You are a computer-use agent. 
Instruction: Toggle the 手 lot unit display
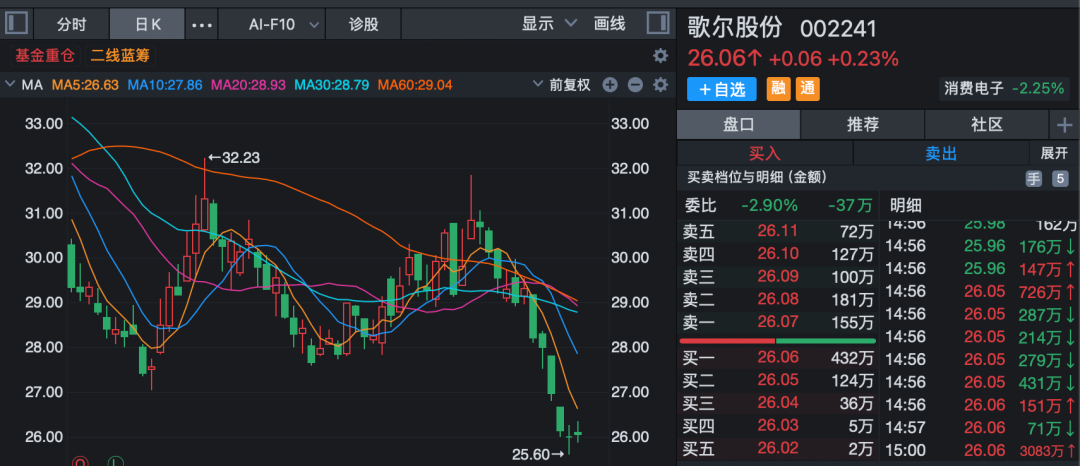tap(1034, 179)
